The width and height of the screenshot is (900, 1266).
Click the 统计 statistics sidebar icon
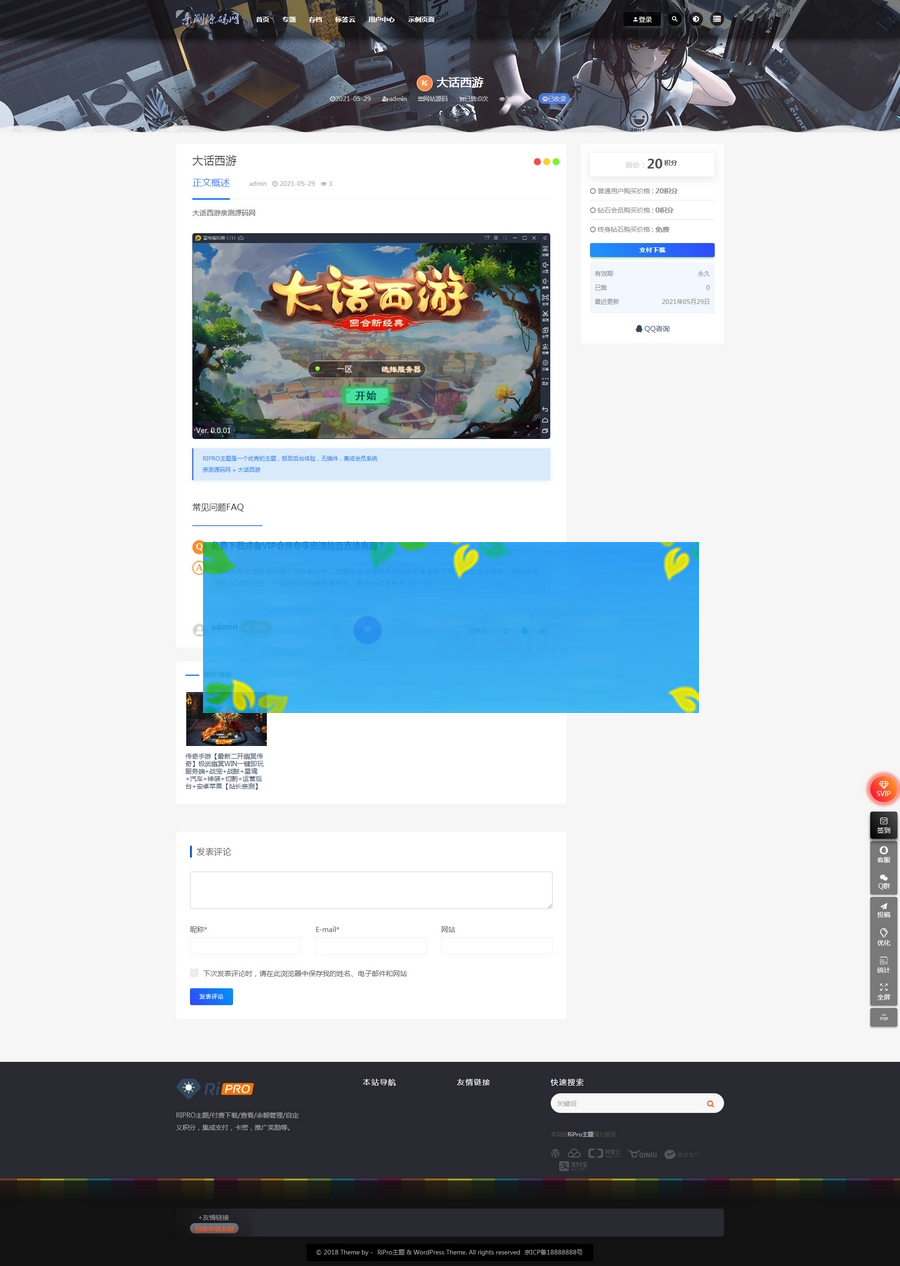click(x=883, y=964)
